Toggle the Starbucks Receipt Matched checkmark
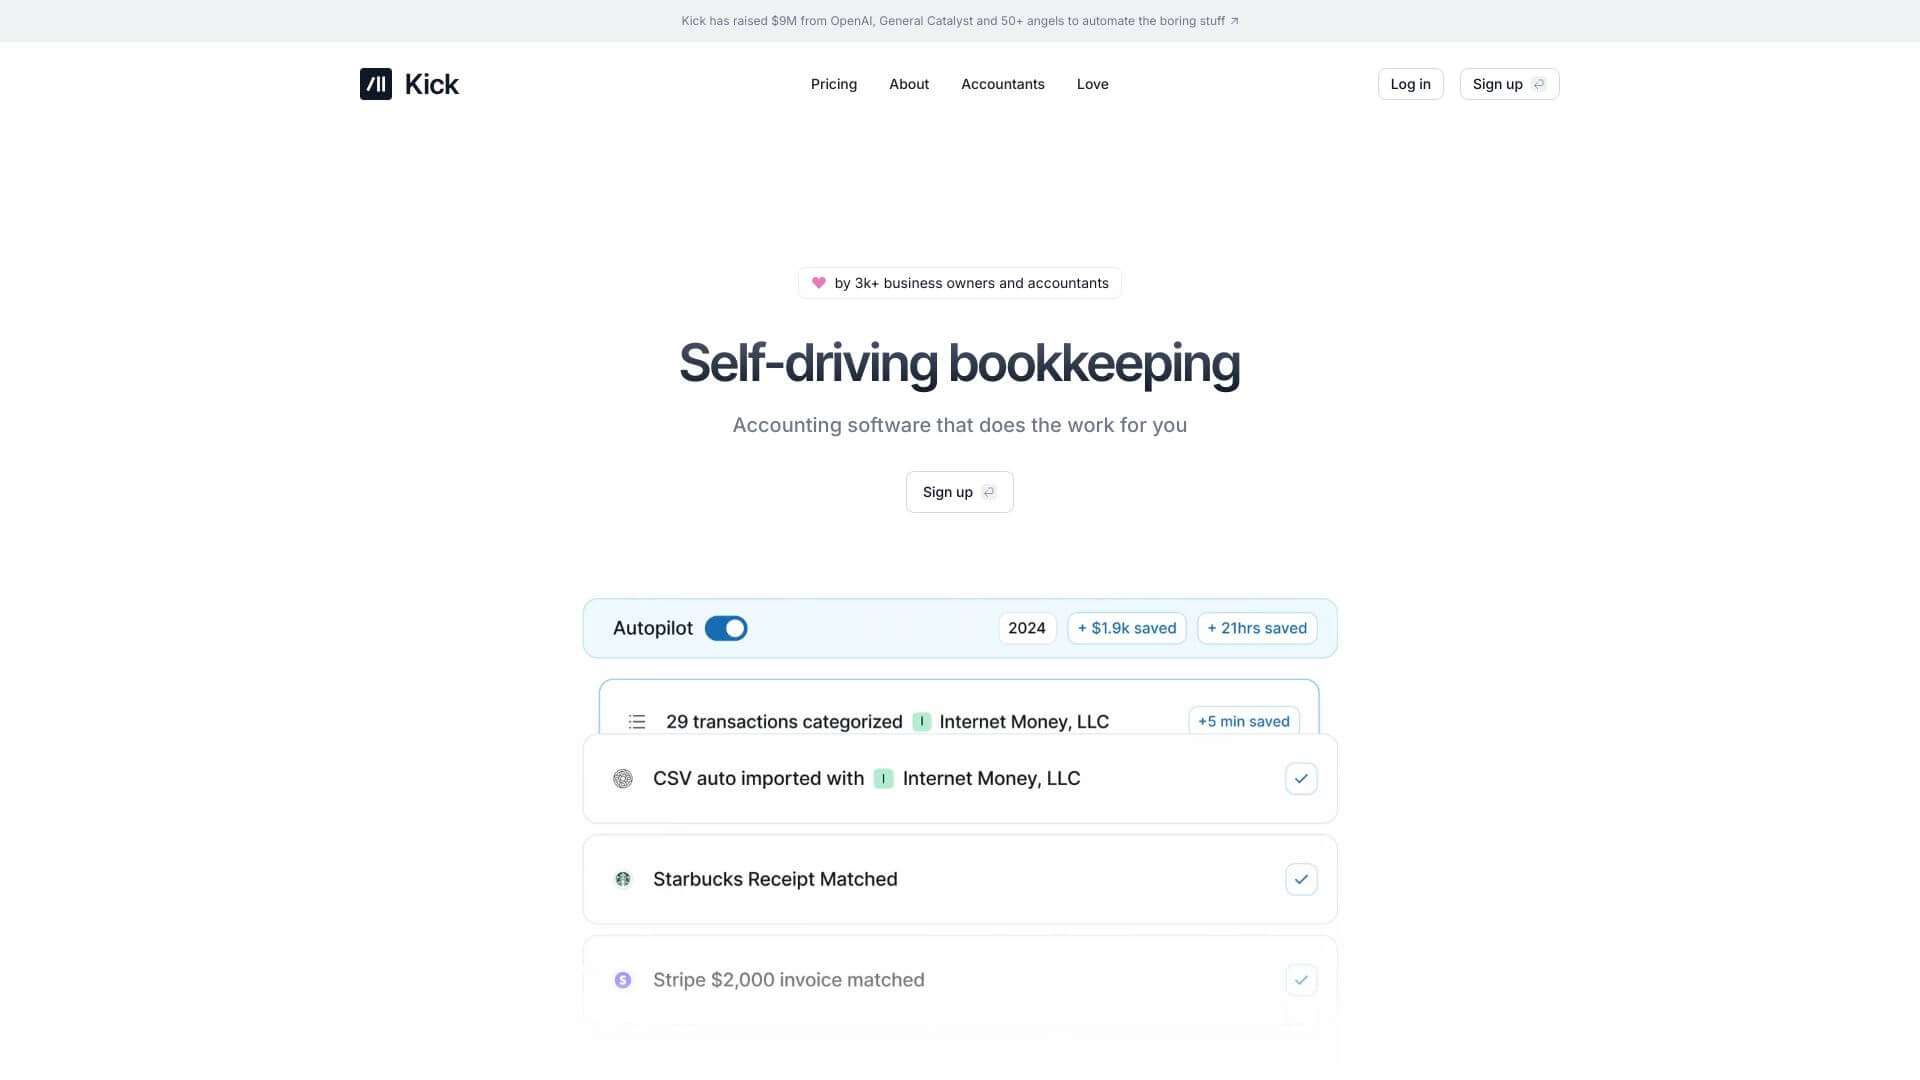The width and height of the screenshot is (1920, 1080). coord(1301,879)
